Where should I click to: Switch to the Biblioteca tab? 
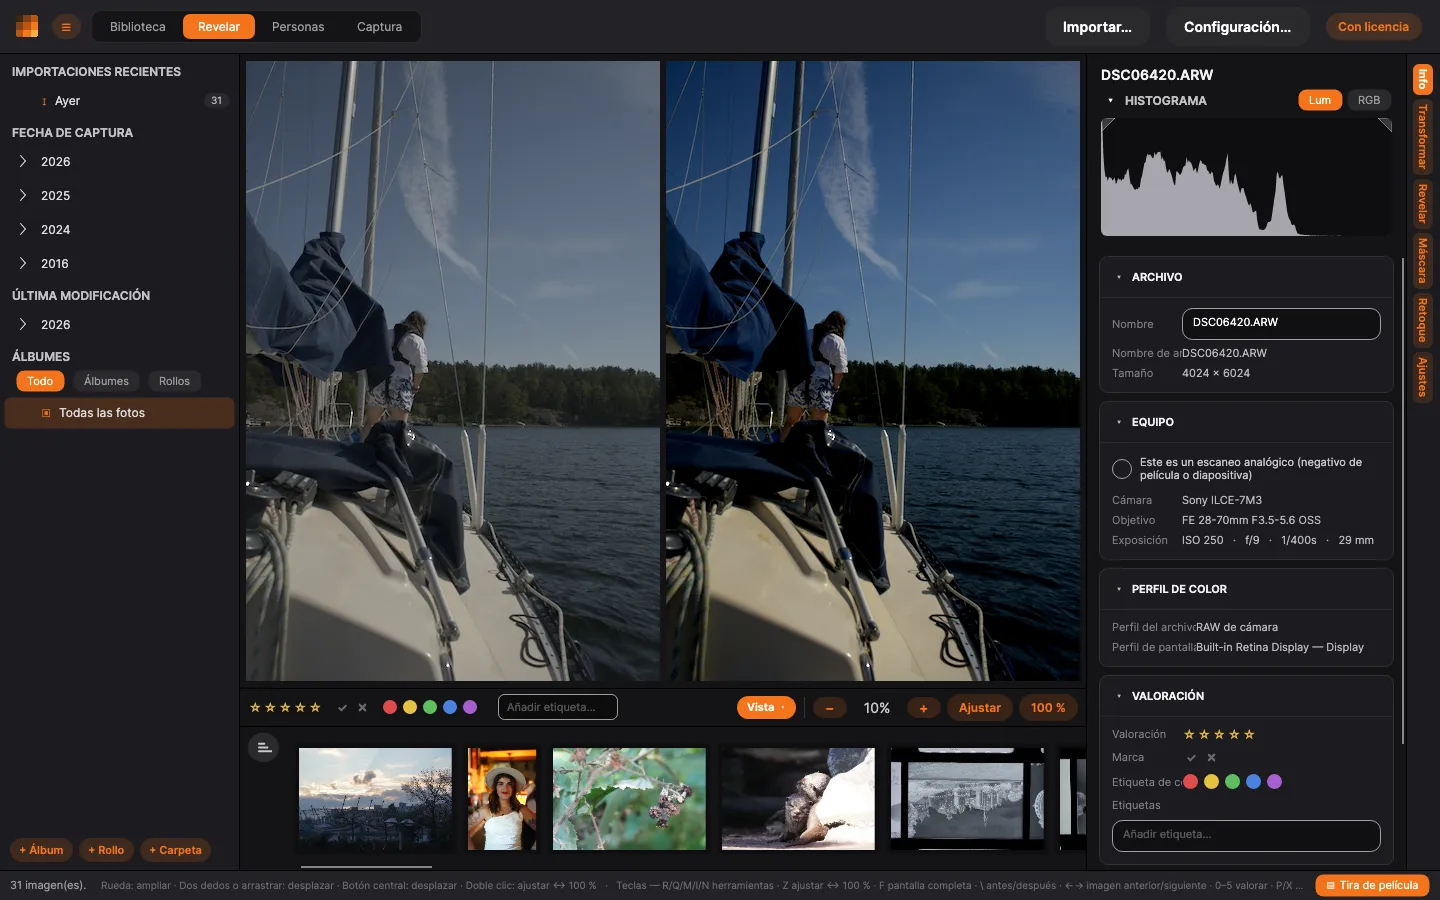click(x=138, y=27)
